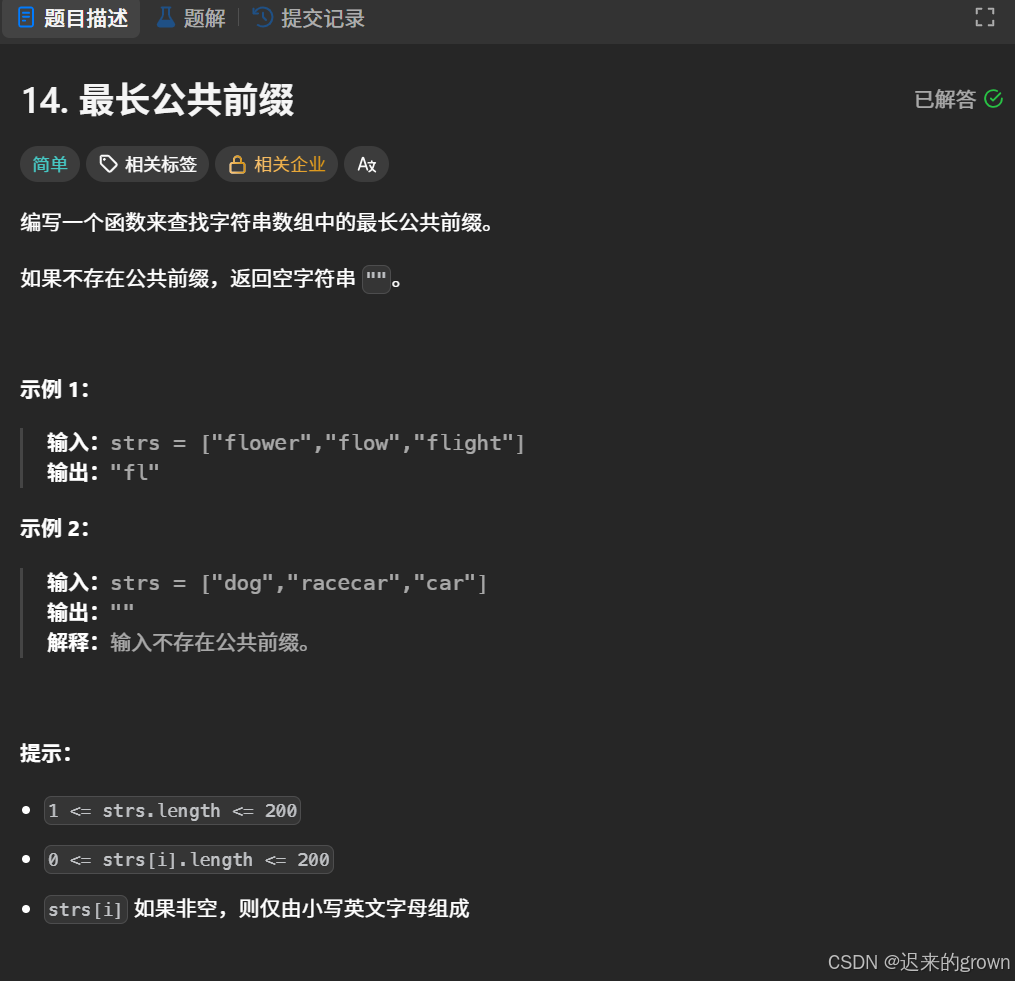Click the flask icon next to 题解
Viewport: 1015px width, 981px height.
tap(164, 17)
